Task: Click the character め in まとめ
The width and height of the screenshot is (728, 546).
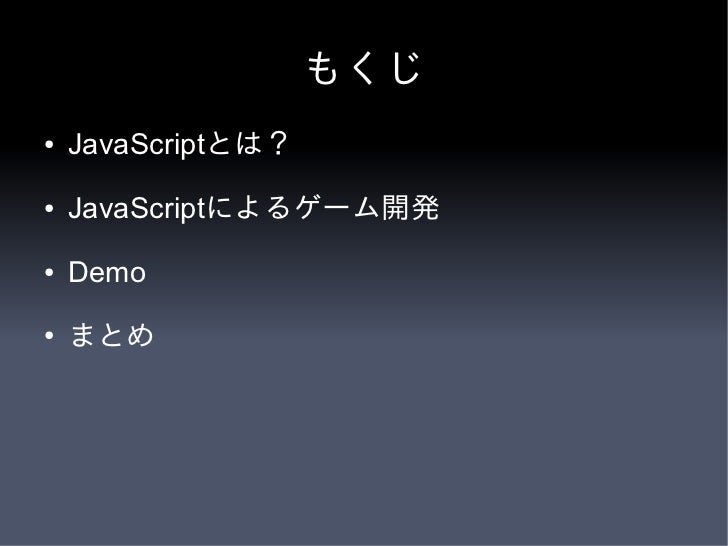Action: coord(140,335)
